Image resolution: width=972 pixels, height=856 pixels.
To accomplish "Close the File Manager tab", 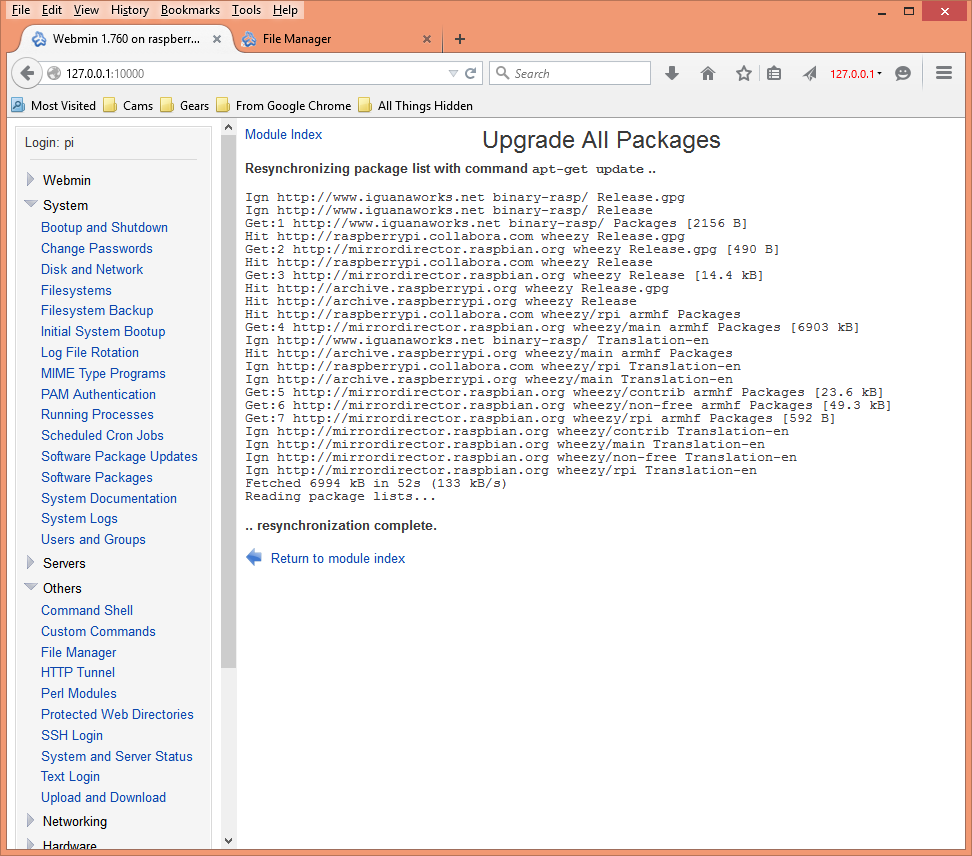I will tap(426, 39).
